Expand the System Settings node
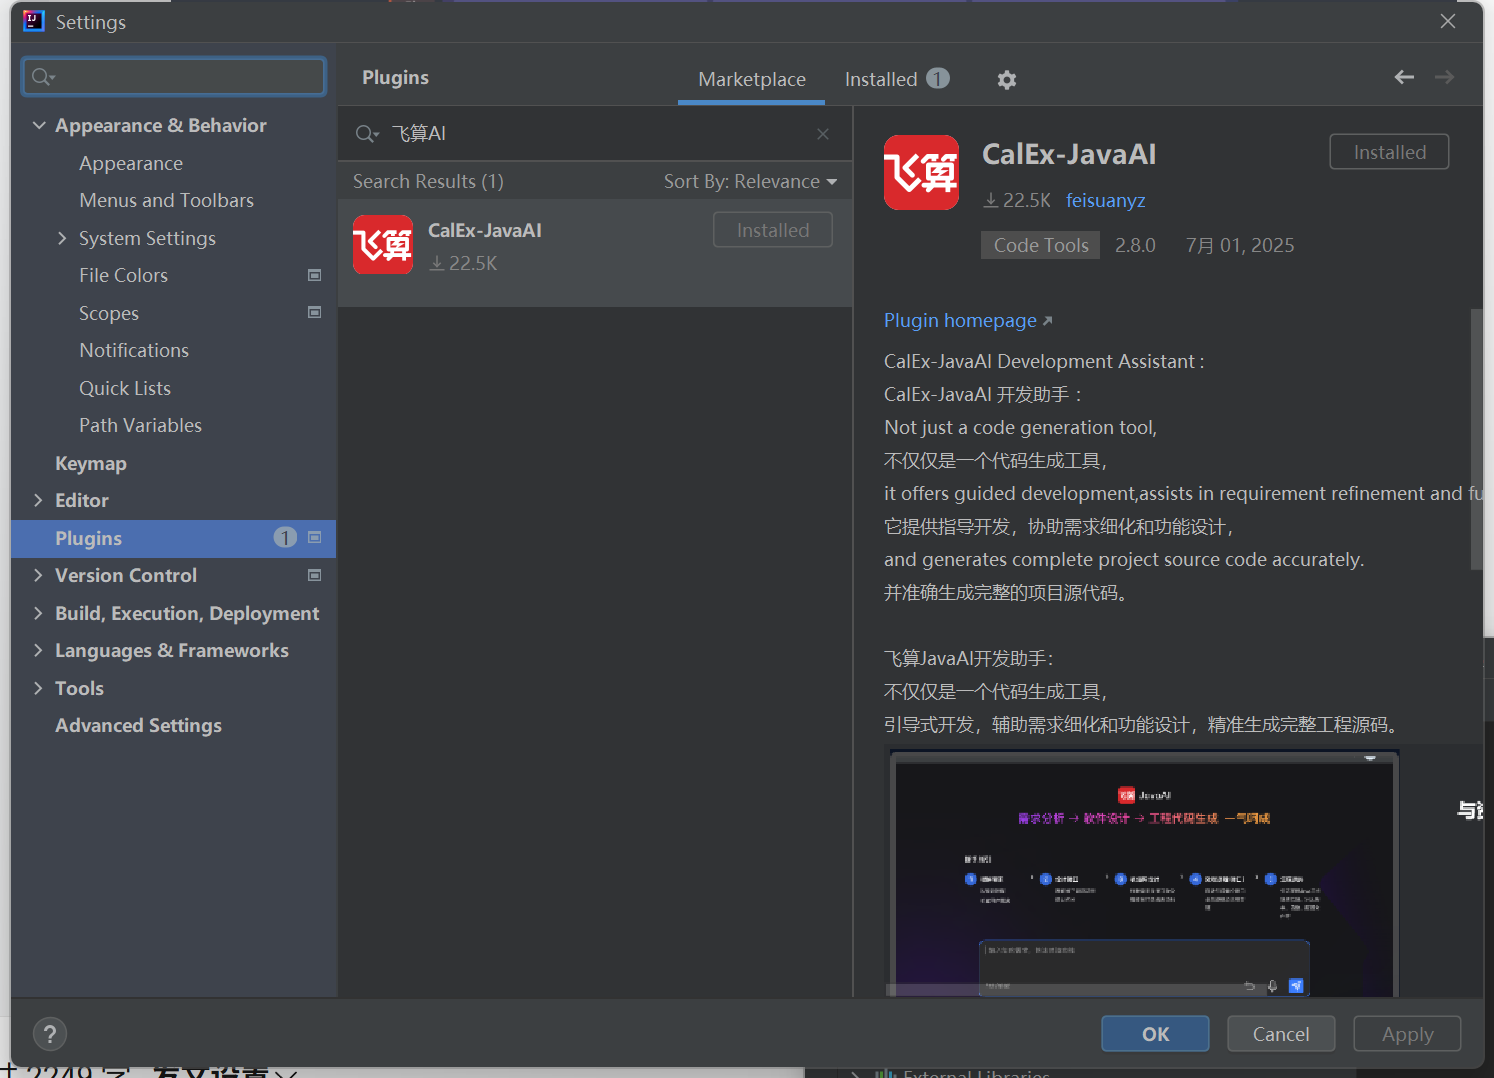The image size is (1494, 1078). tap(62, 238)
